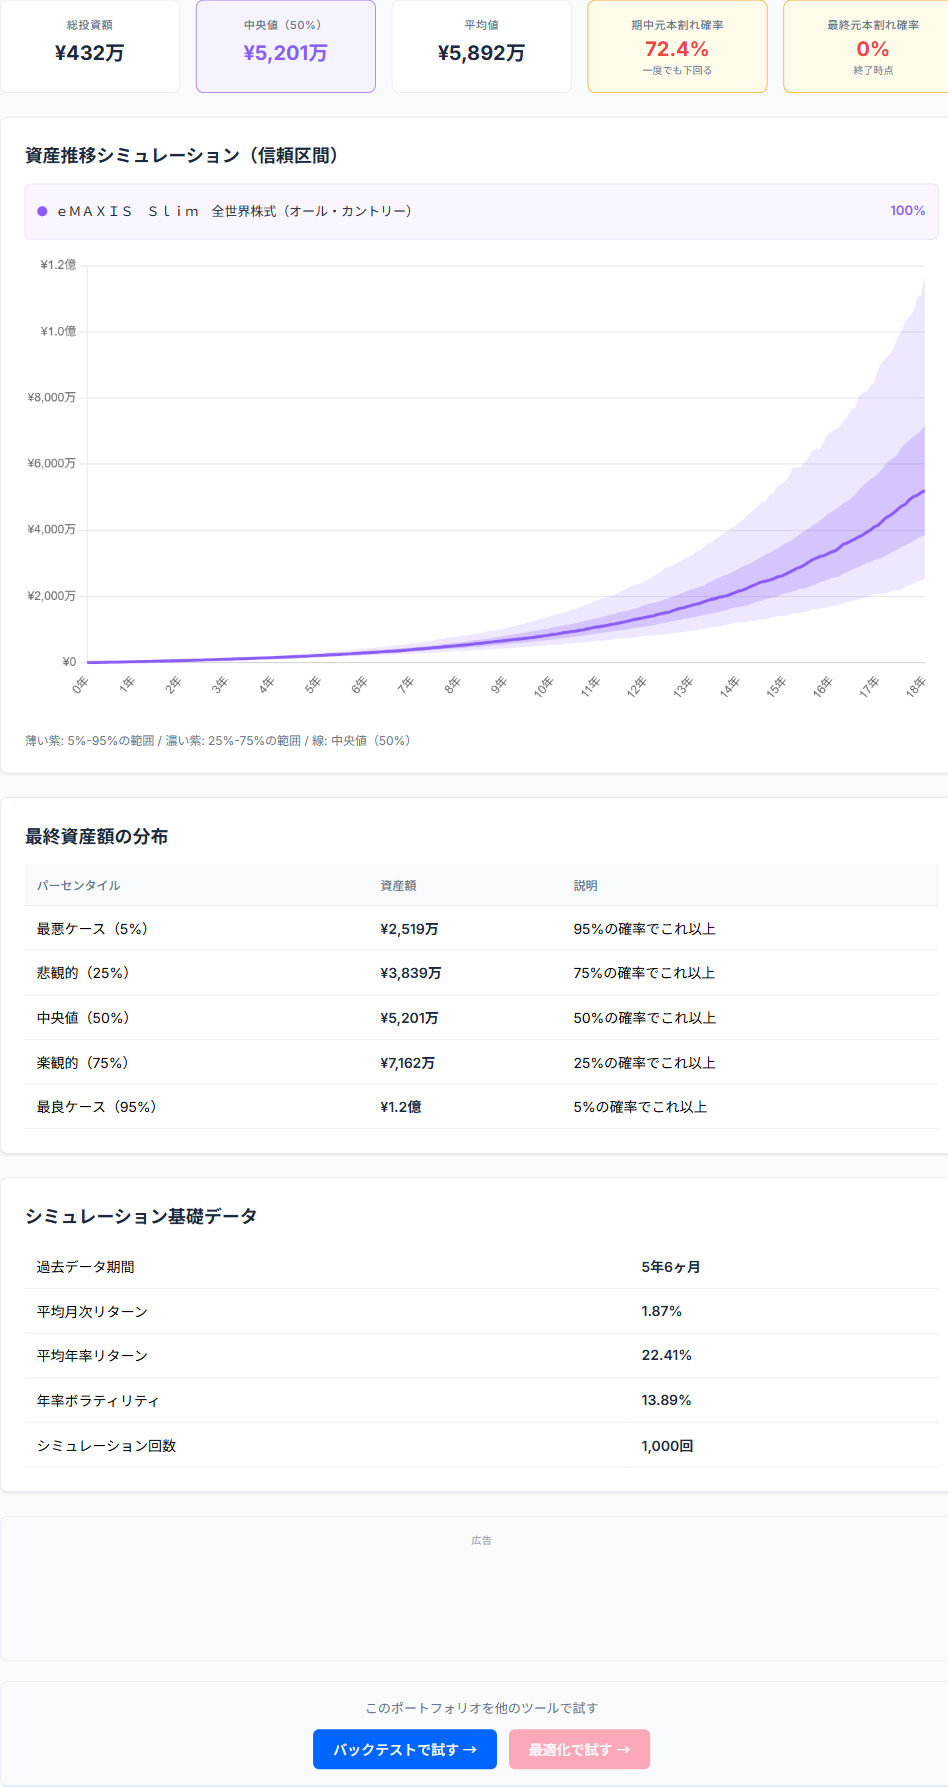Click the 22.41% value
The image size is (948, 1787).
[667, 1355]
